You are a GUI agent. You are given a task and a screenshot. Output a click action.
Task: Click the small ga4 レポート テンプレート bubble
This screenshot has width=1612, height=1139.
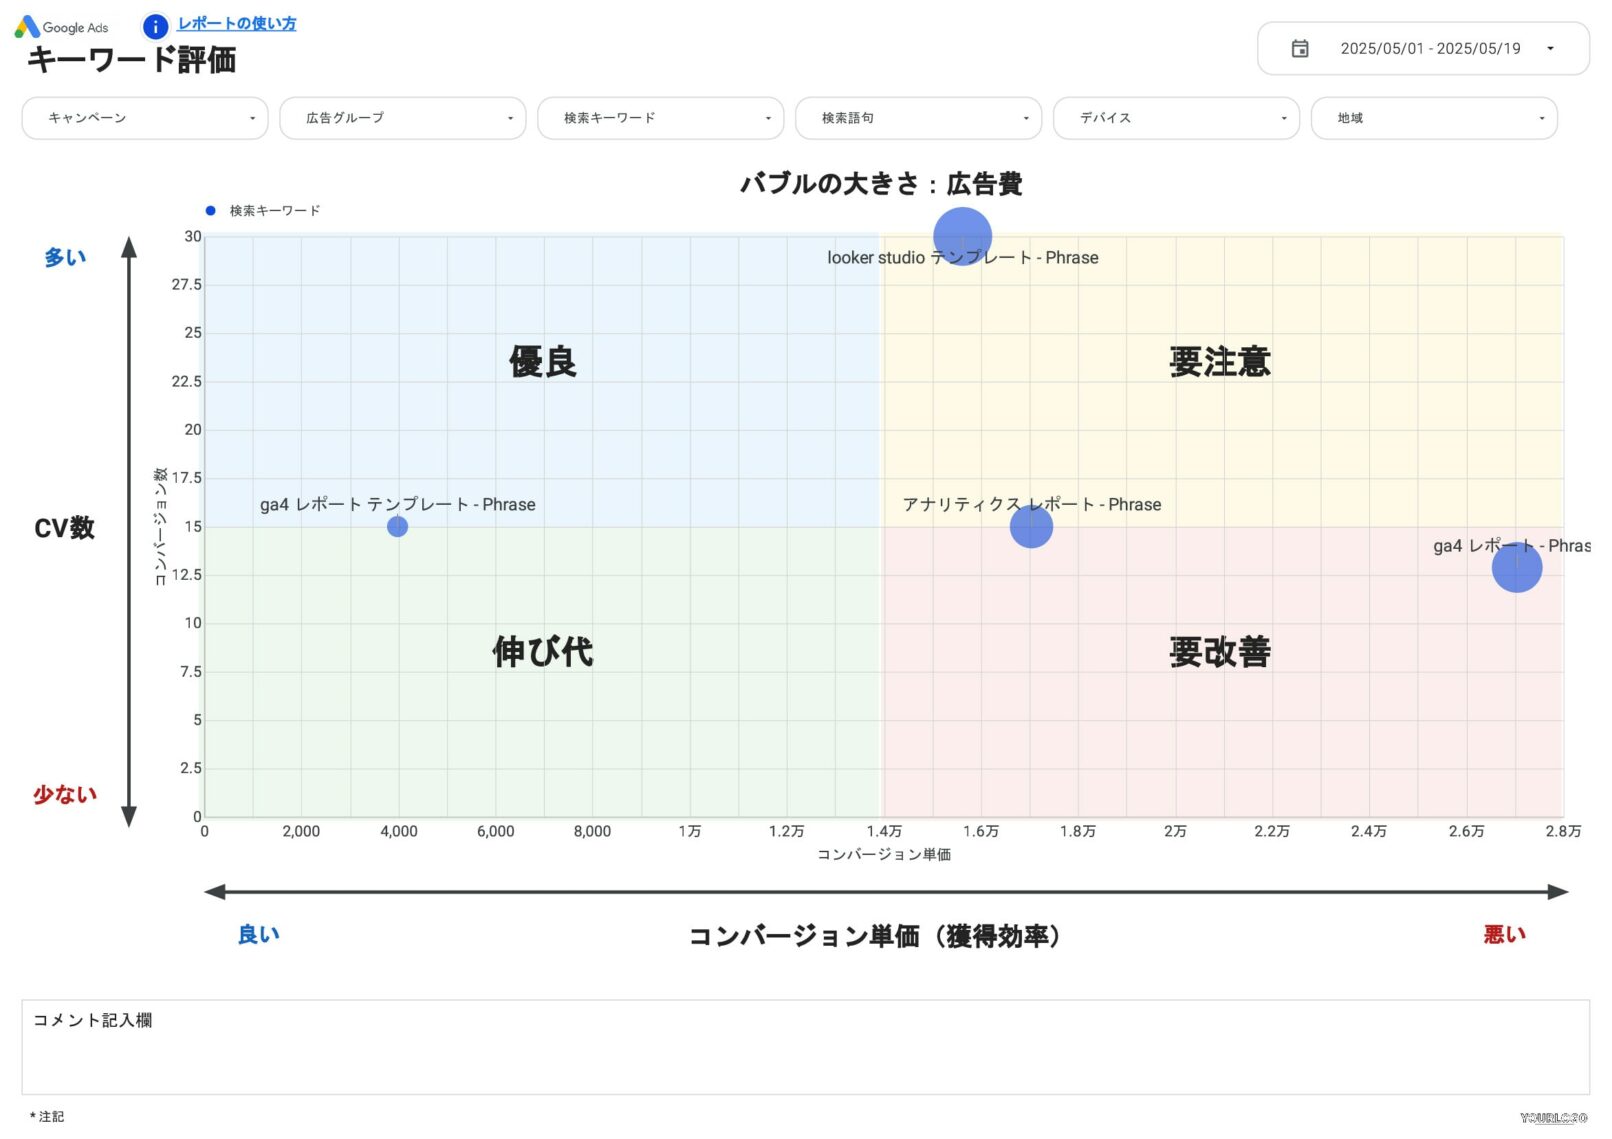[398, 525]
